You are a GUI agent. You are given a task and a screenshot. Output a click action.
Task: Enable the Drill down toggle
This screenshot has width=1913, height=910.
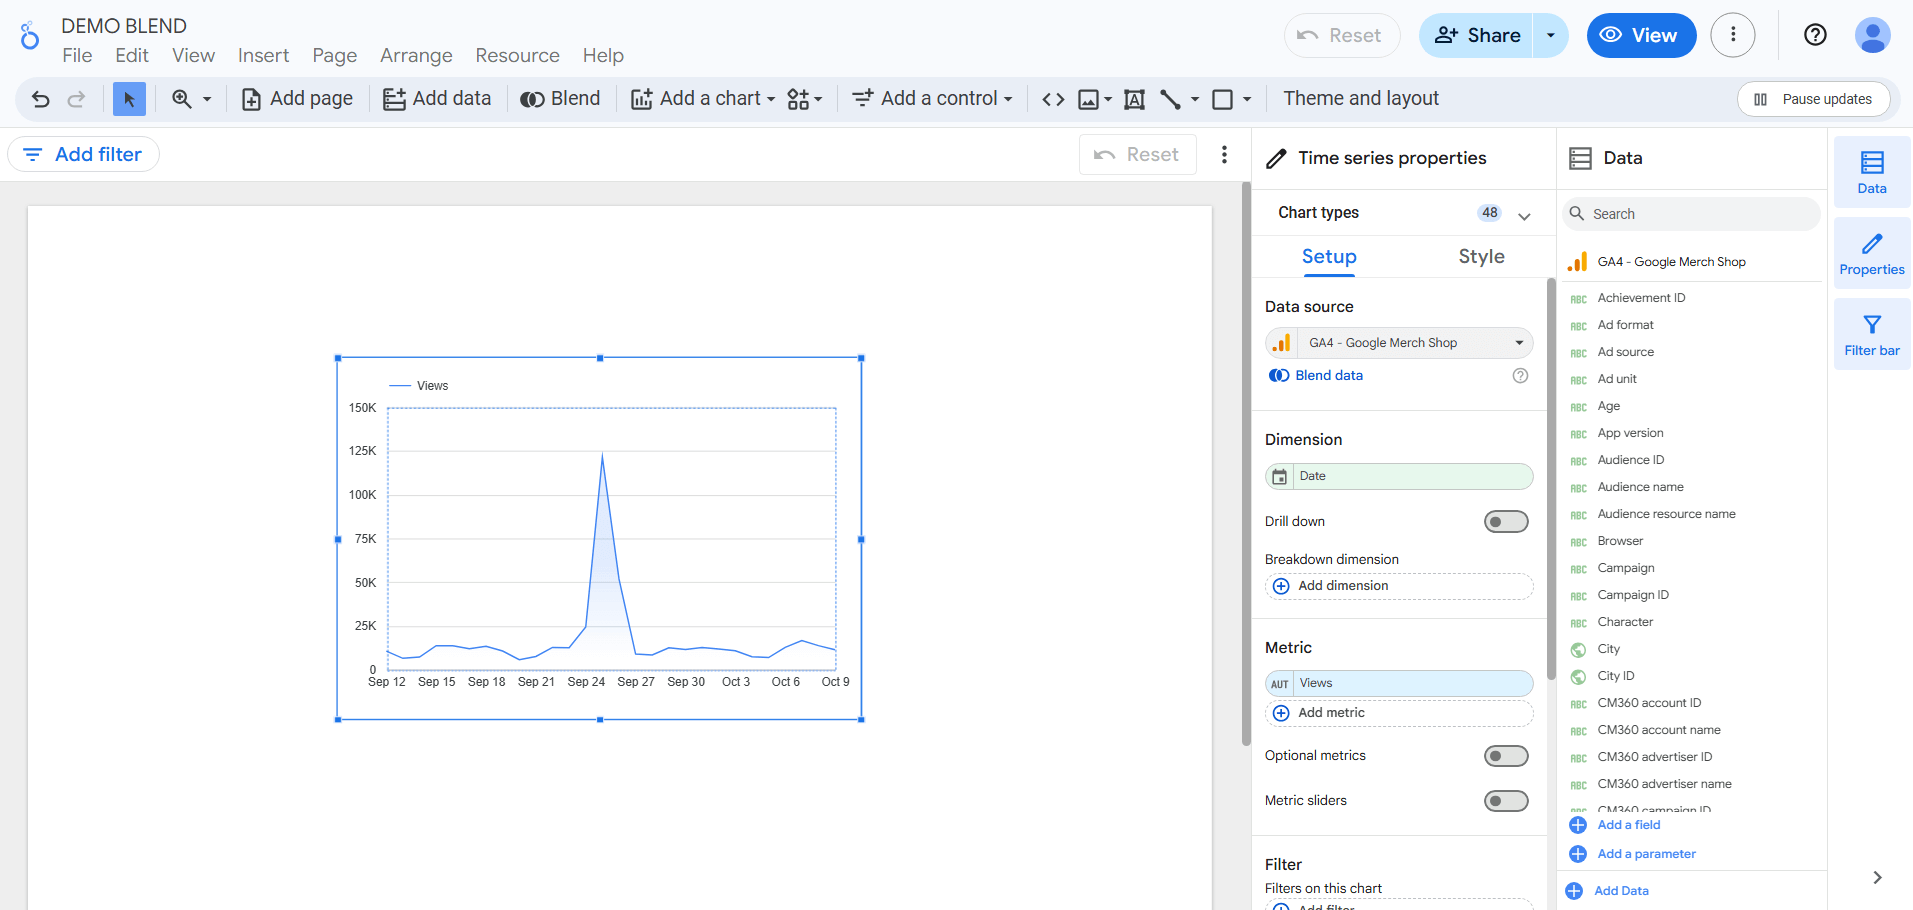1505,522
